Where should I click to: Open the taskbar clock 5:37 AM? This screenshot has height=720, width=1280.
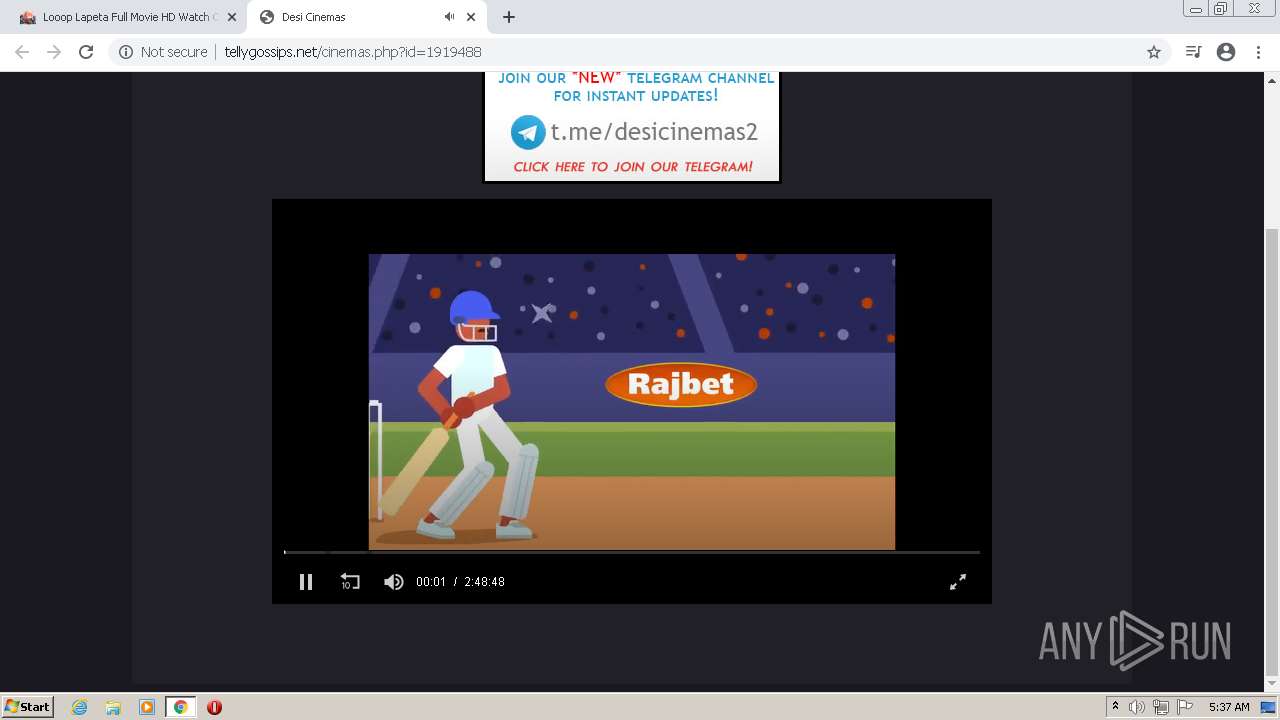click(1229, 707)
